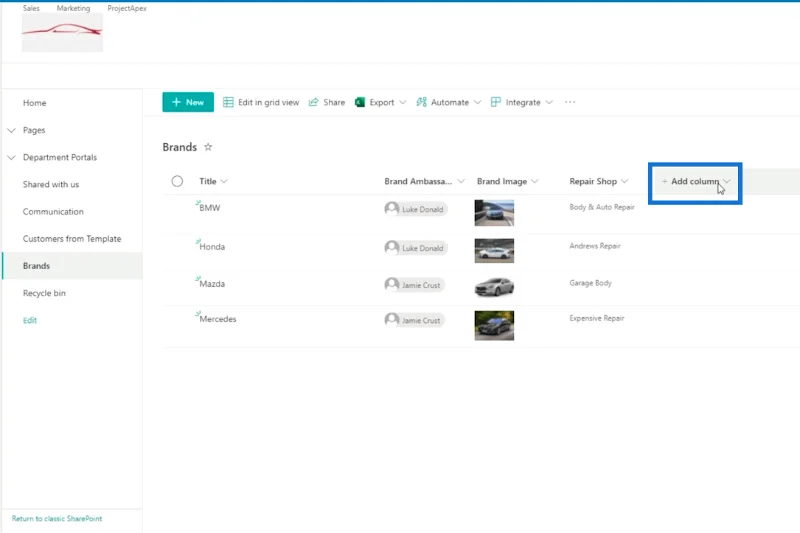Click the Edit navigation link

(x=30, y=320)
